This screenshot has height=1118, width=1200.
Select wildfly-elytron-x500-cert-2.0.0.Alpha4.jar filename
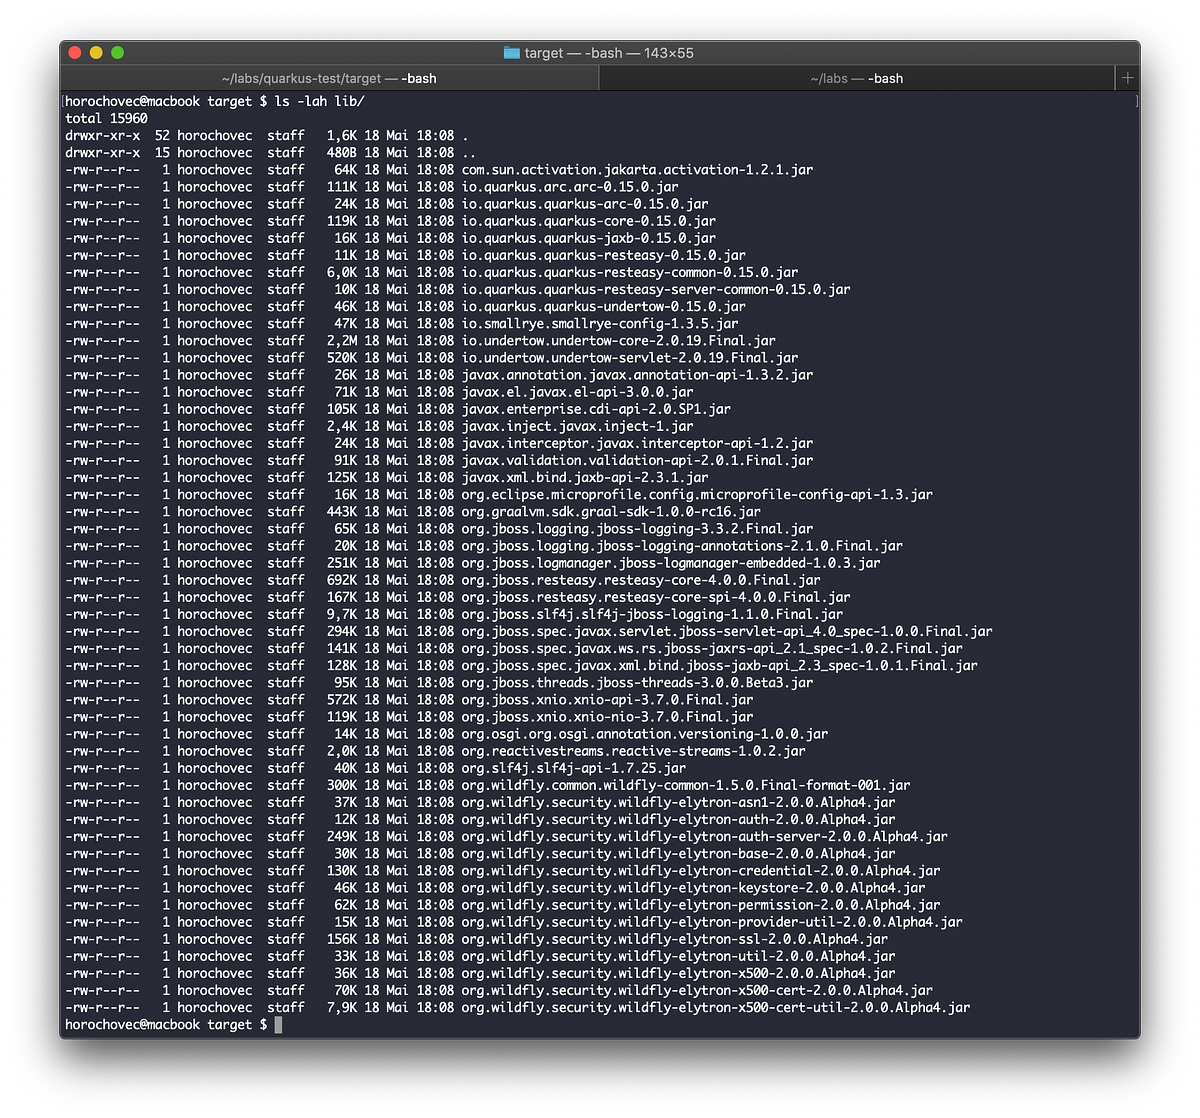[x=776, y=991]
